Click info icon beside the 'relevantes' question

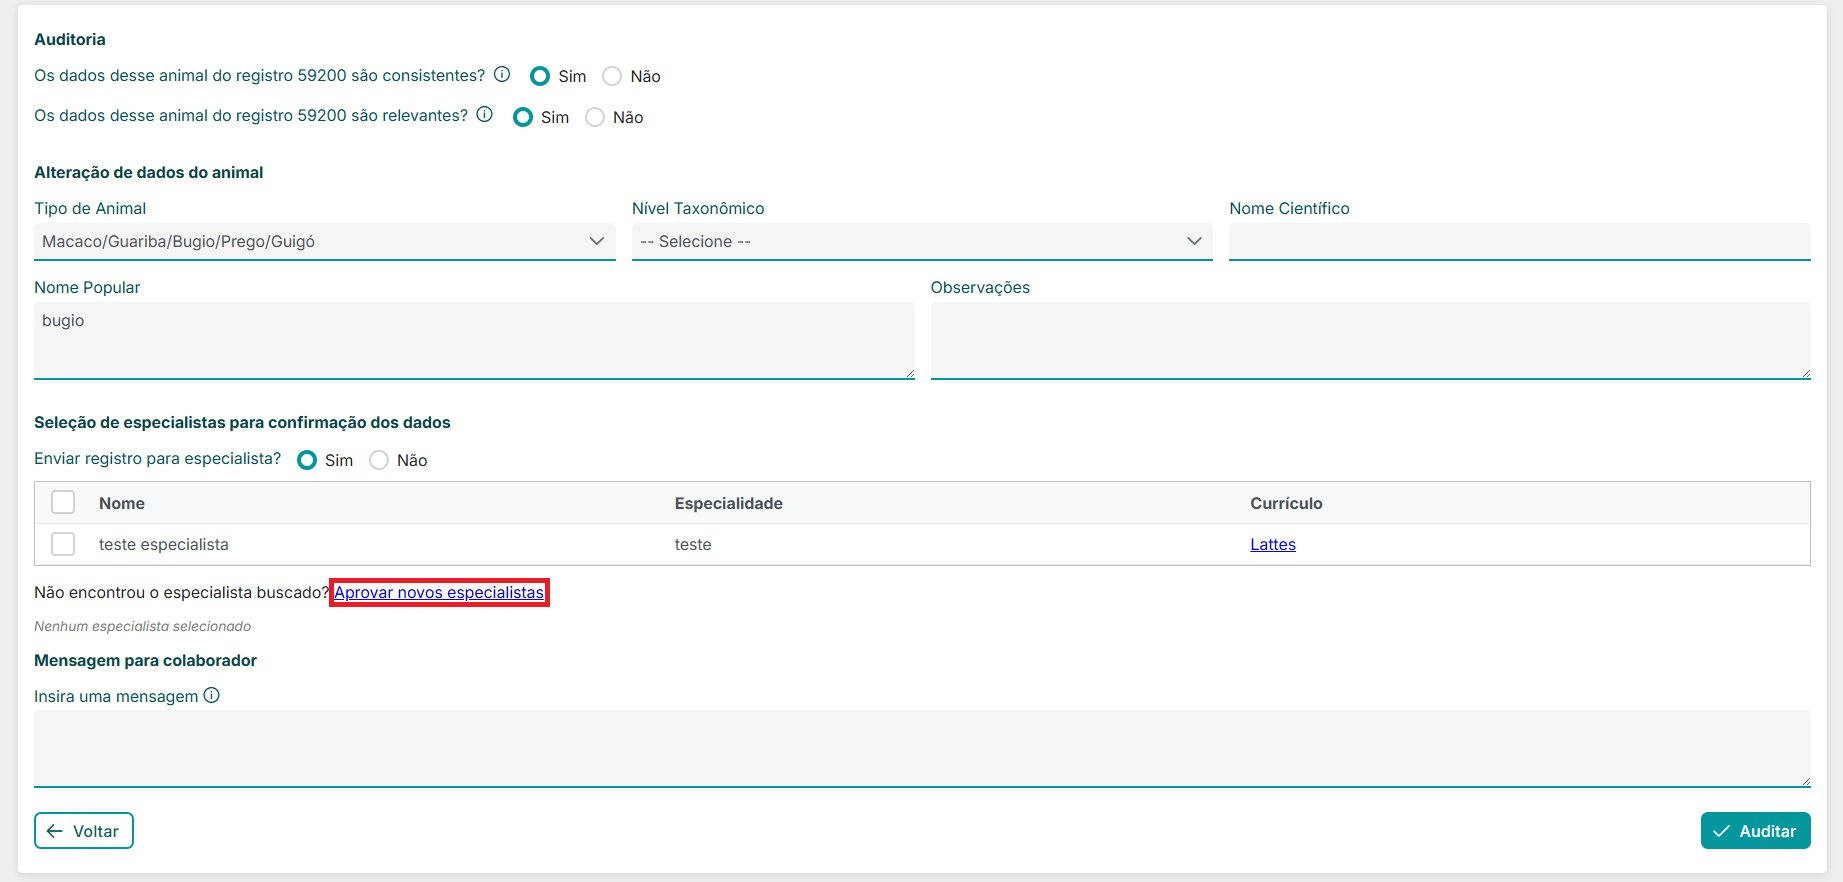(485, 115)
